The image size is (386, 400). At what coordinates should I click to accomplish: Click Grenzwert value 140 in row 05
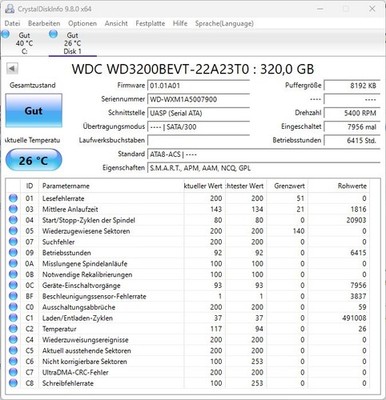(x=298, y=231)
